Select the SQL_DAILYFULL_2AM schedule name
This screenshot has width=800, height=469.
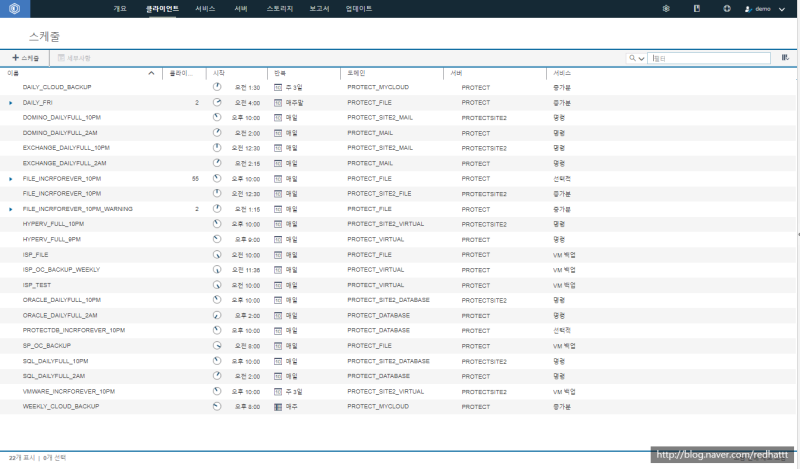click(54, 376)
